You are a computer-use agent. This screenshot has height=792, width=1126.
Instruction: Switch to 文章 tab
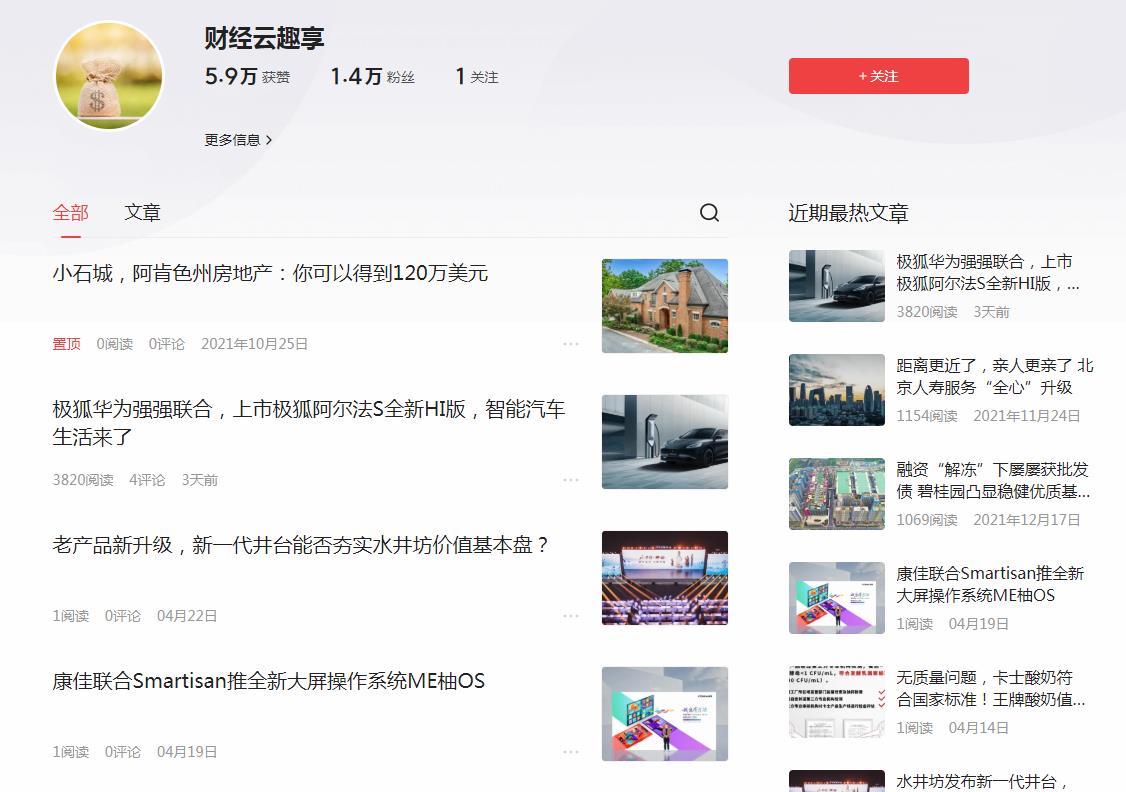coord(142,213)
